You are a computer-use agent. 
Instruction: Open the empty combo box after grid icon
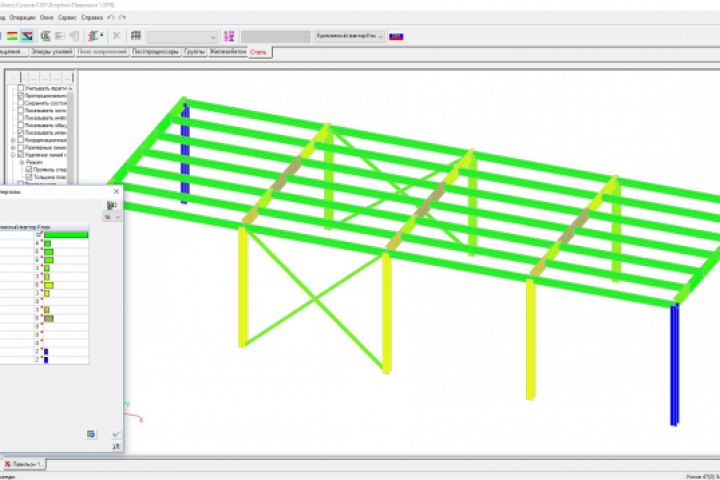[x=182, y=37]
